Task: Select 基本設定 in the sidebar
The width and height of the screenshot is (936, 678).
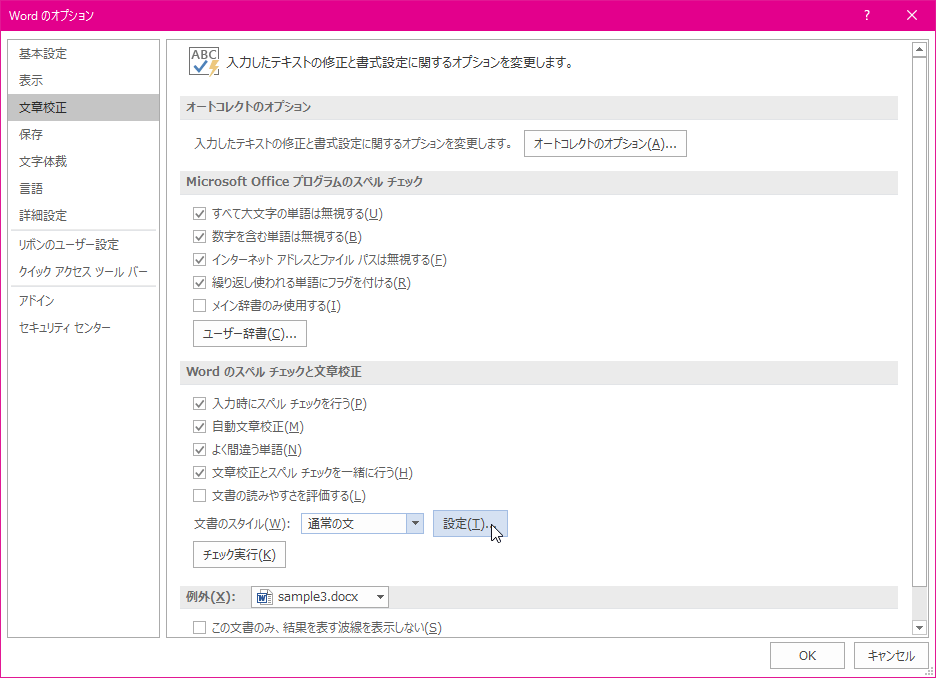Action: (84, 54)
